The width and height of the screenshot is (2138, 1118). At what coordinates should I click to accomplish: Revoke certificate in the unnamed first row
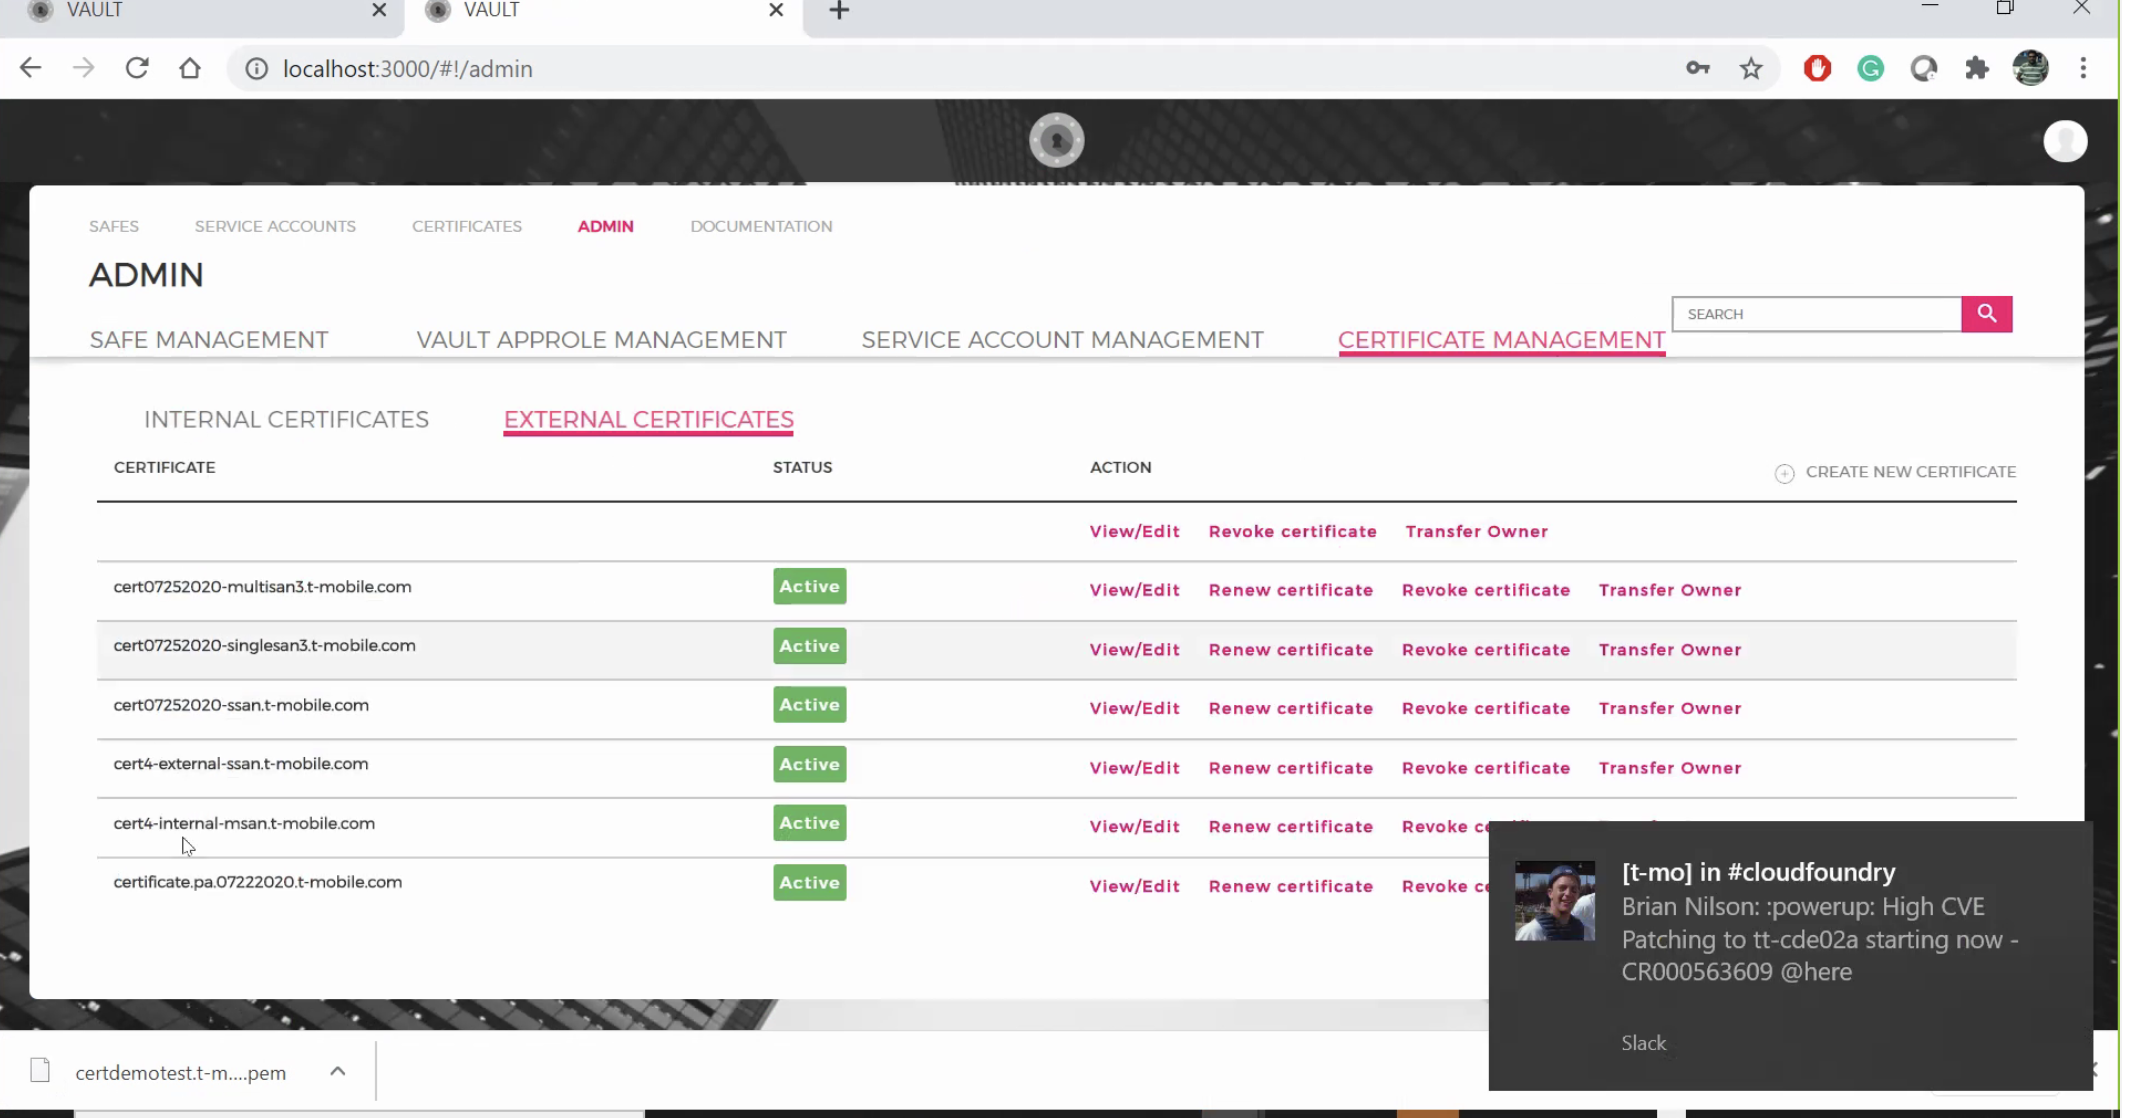[1292, 532]
